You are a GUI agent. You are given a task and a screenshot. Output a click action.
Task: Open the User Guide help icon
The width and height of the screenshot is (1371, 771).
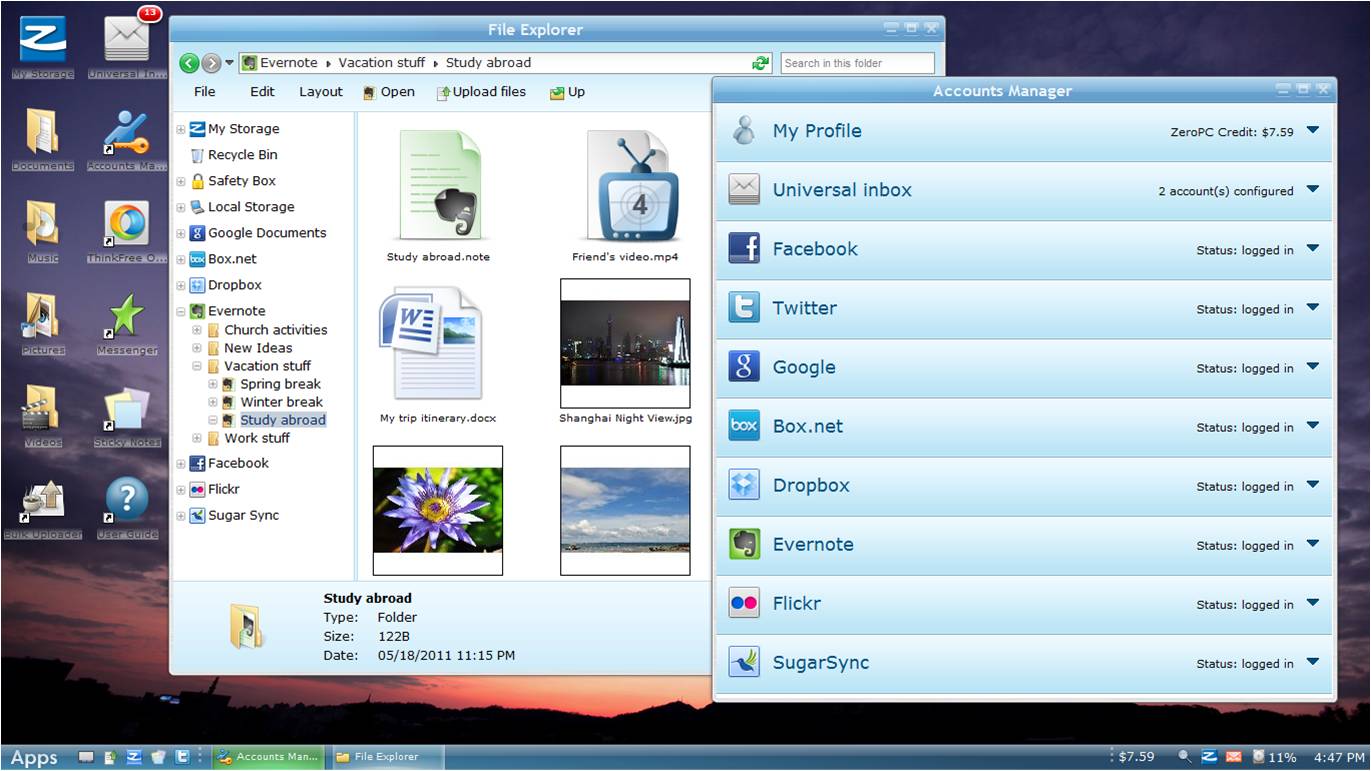click(x=127, y=502)
